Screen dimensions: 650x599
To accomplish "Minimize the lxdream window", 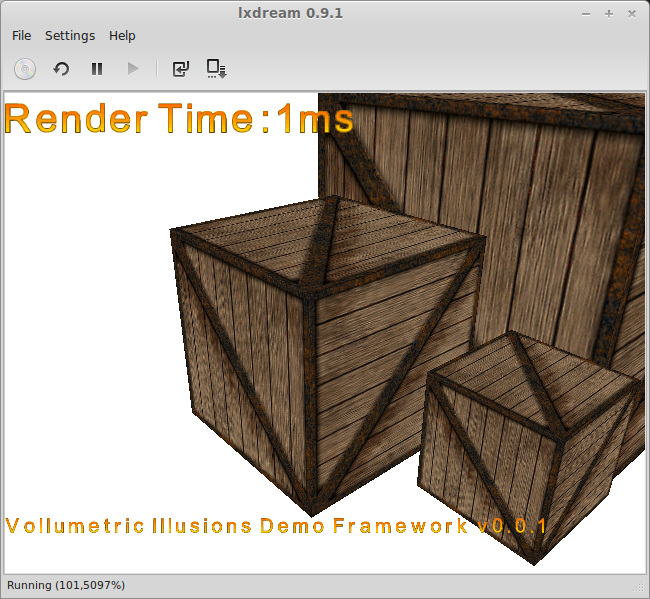I will pyautogui.click(x=587, y=13).
